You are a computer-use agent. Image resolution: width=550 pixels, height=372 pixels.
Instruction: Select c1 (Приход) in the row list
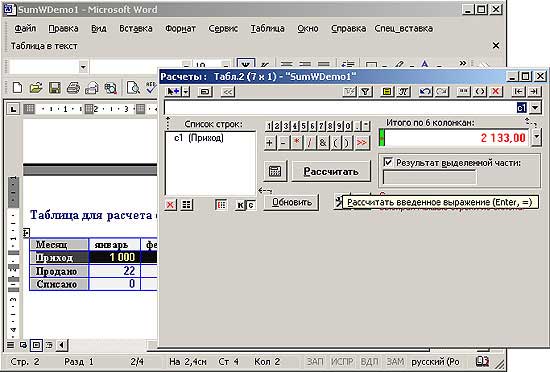[x=199, y=138]
